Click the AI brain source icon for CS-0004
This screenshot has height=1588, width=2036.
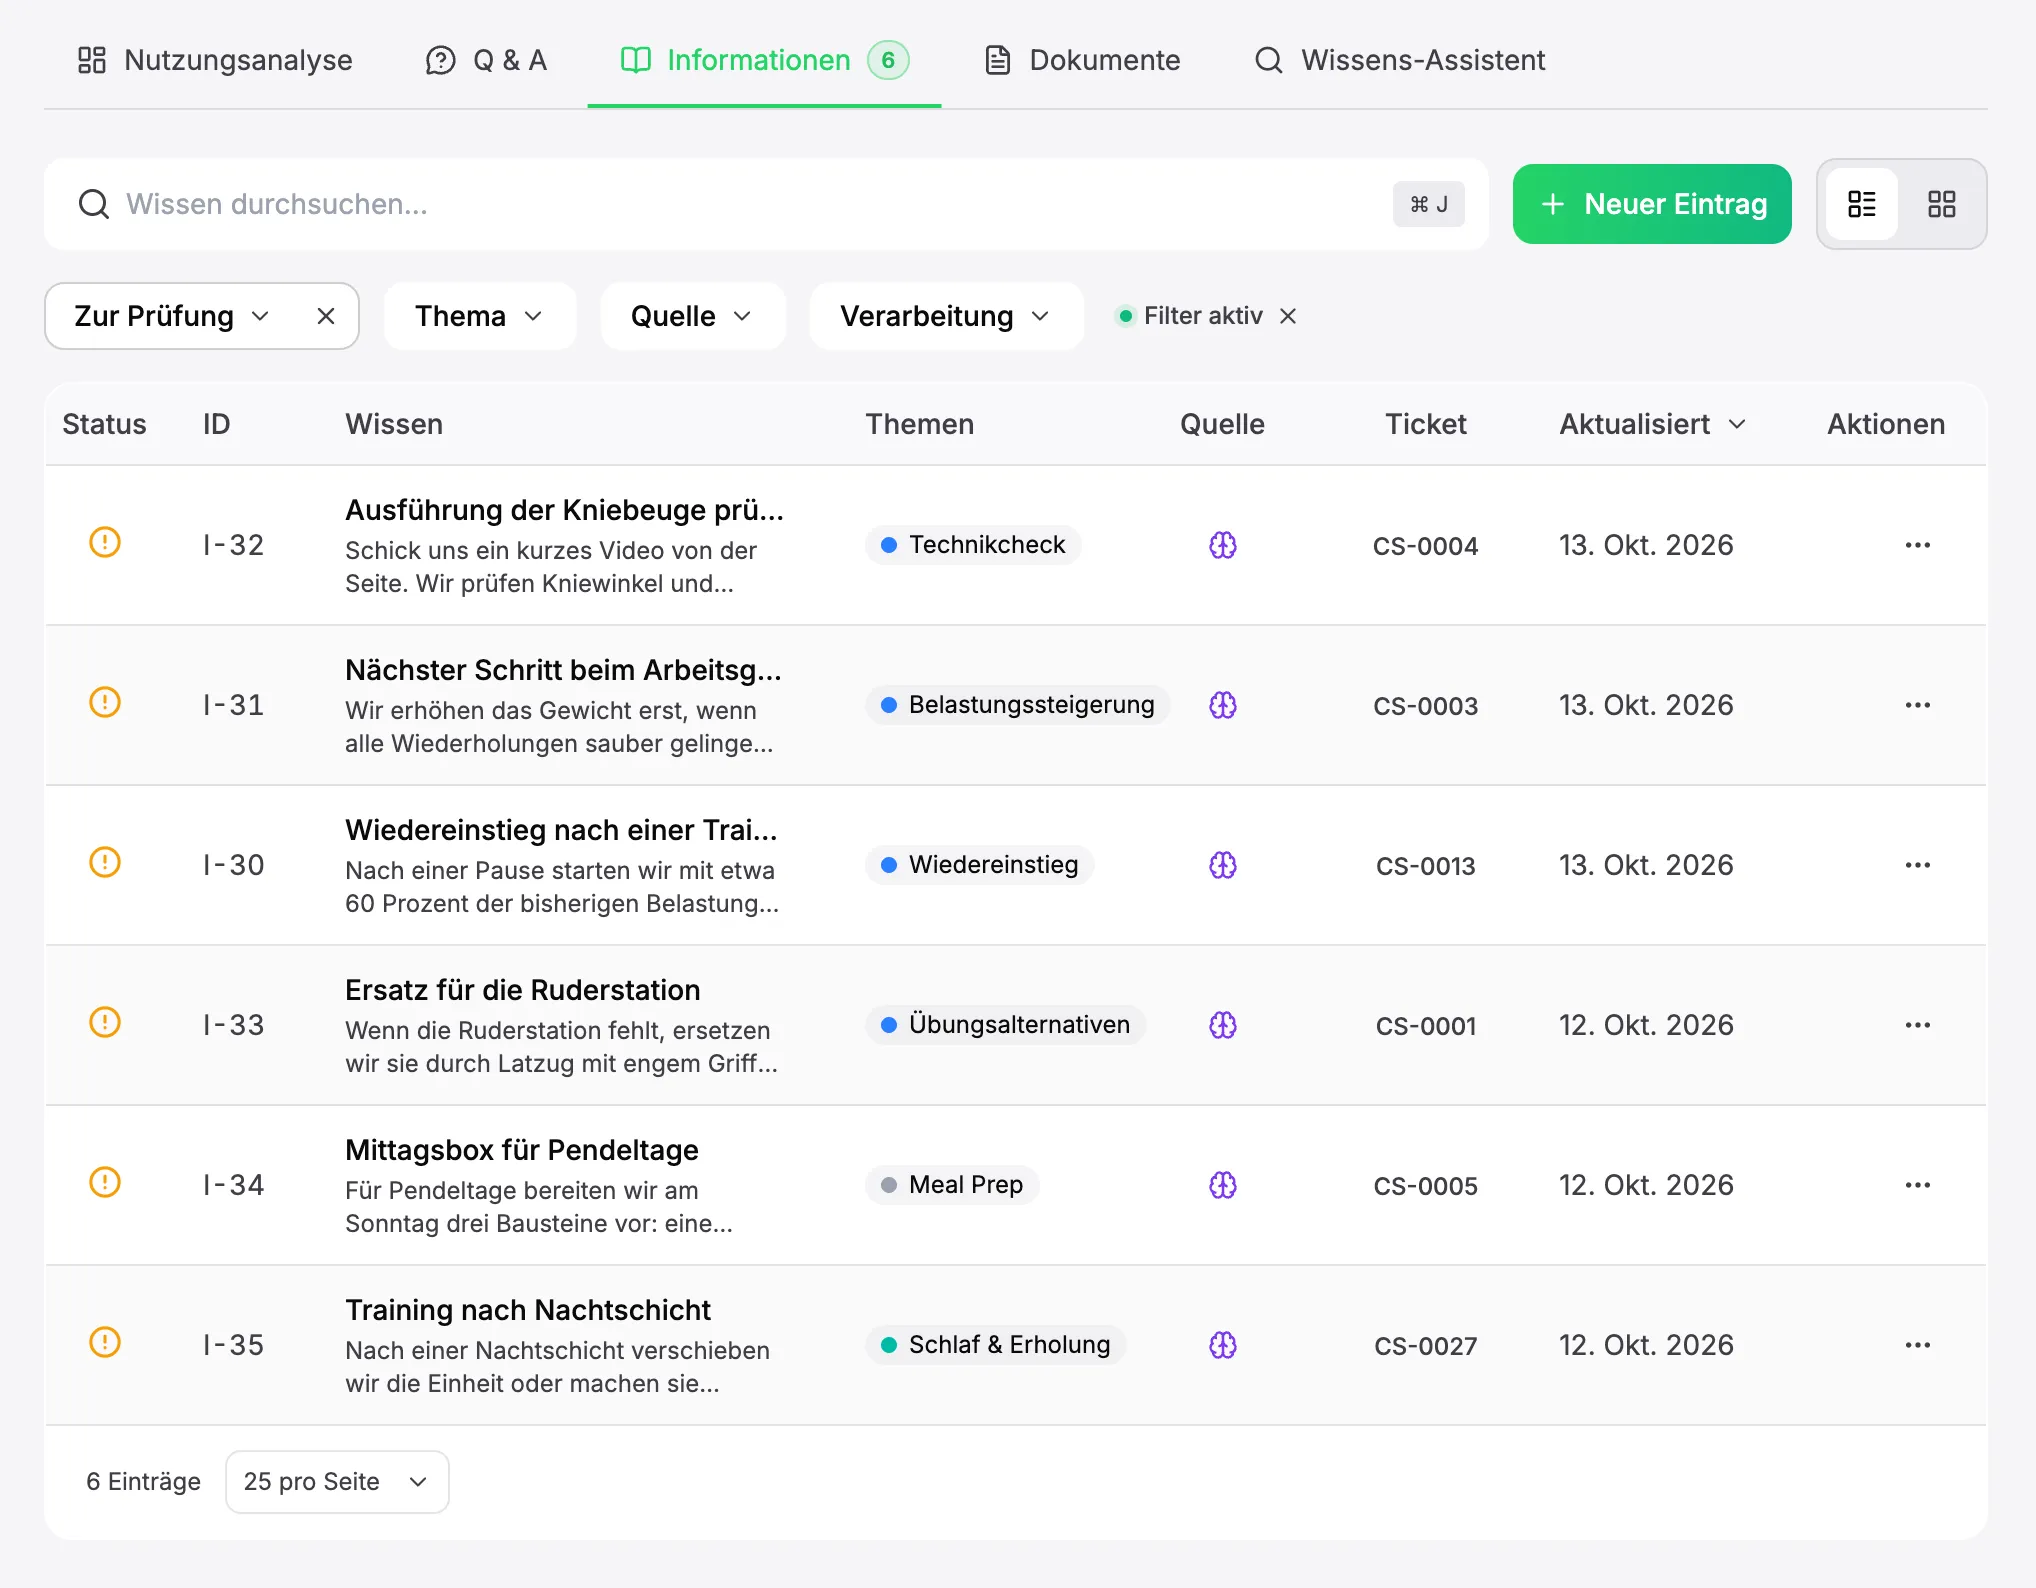[x=1223, y=545]
